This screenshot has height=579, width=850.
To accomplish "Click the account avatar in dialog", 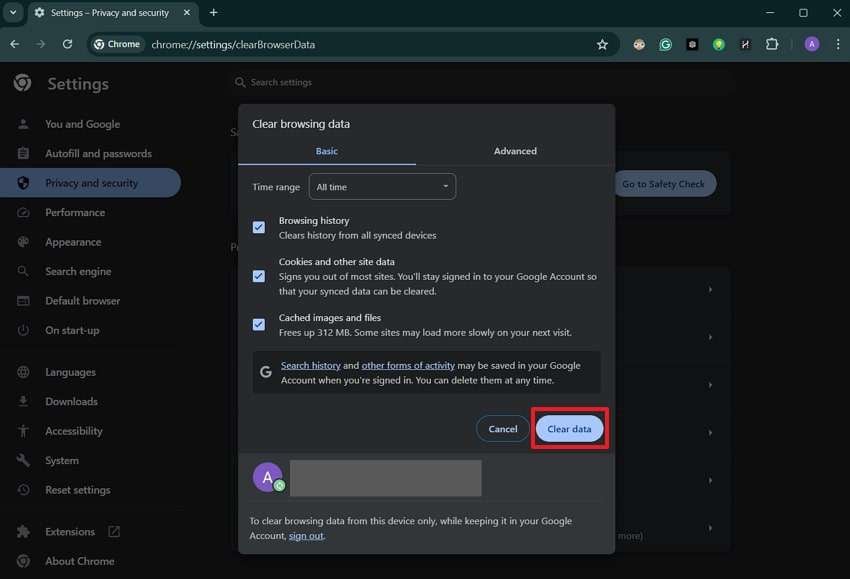I will click(x=268, y=478).
